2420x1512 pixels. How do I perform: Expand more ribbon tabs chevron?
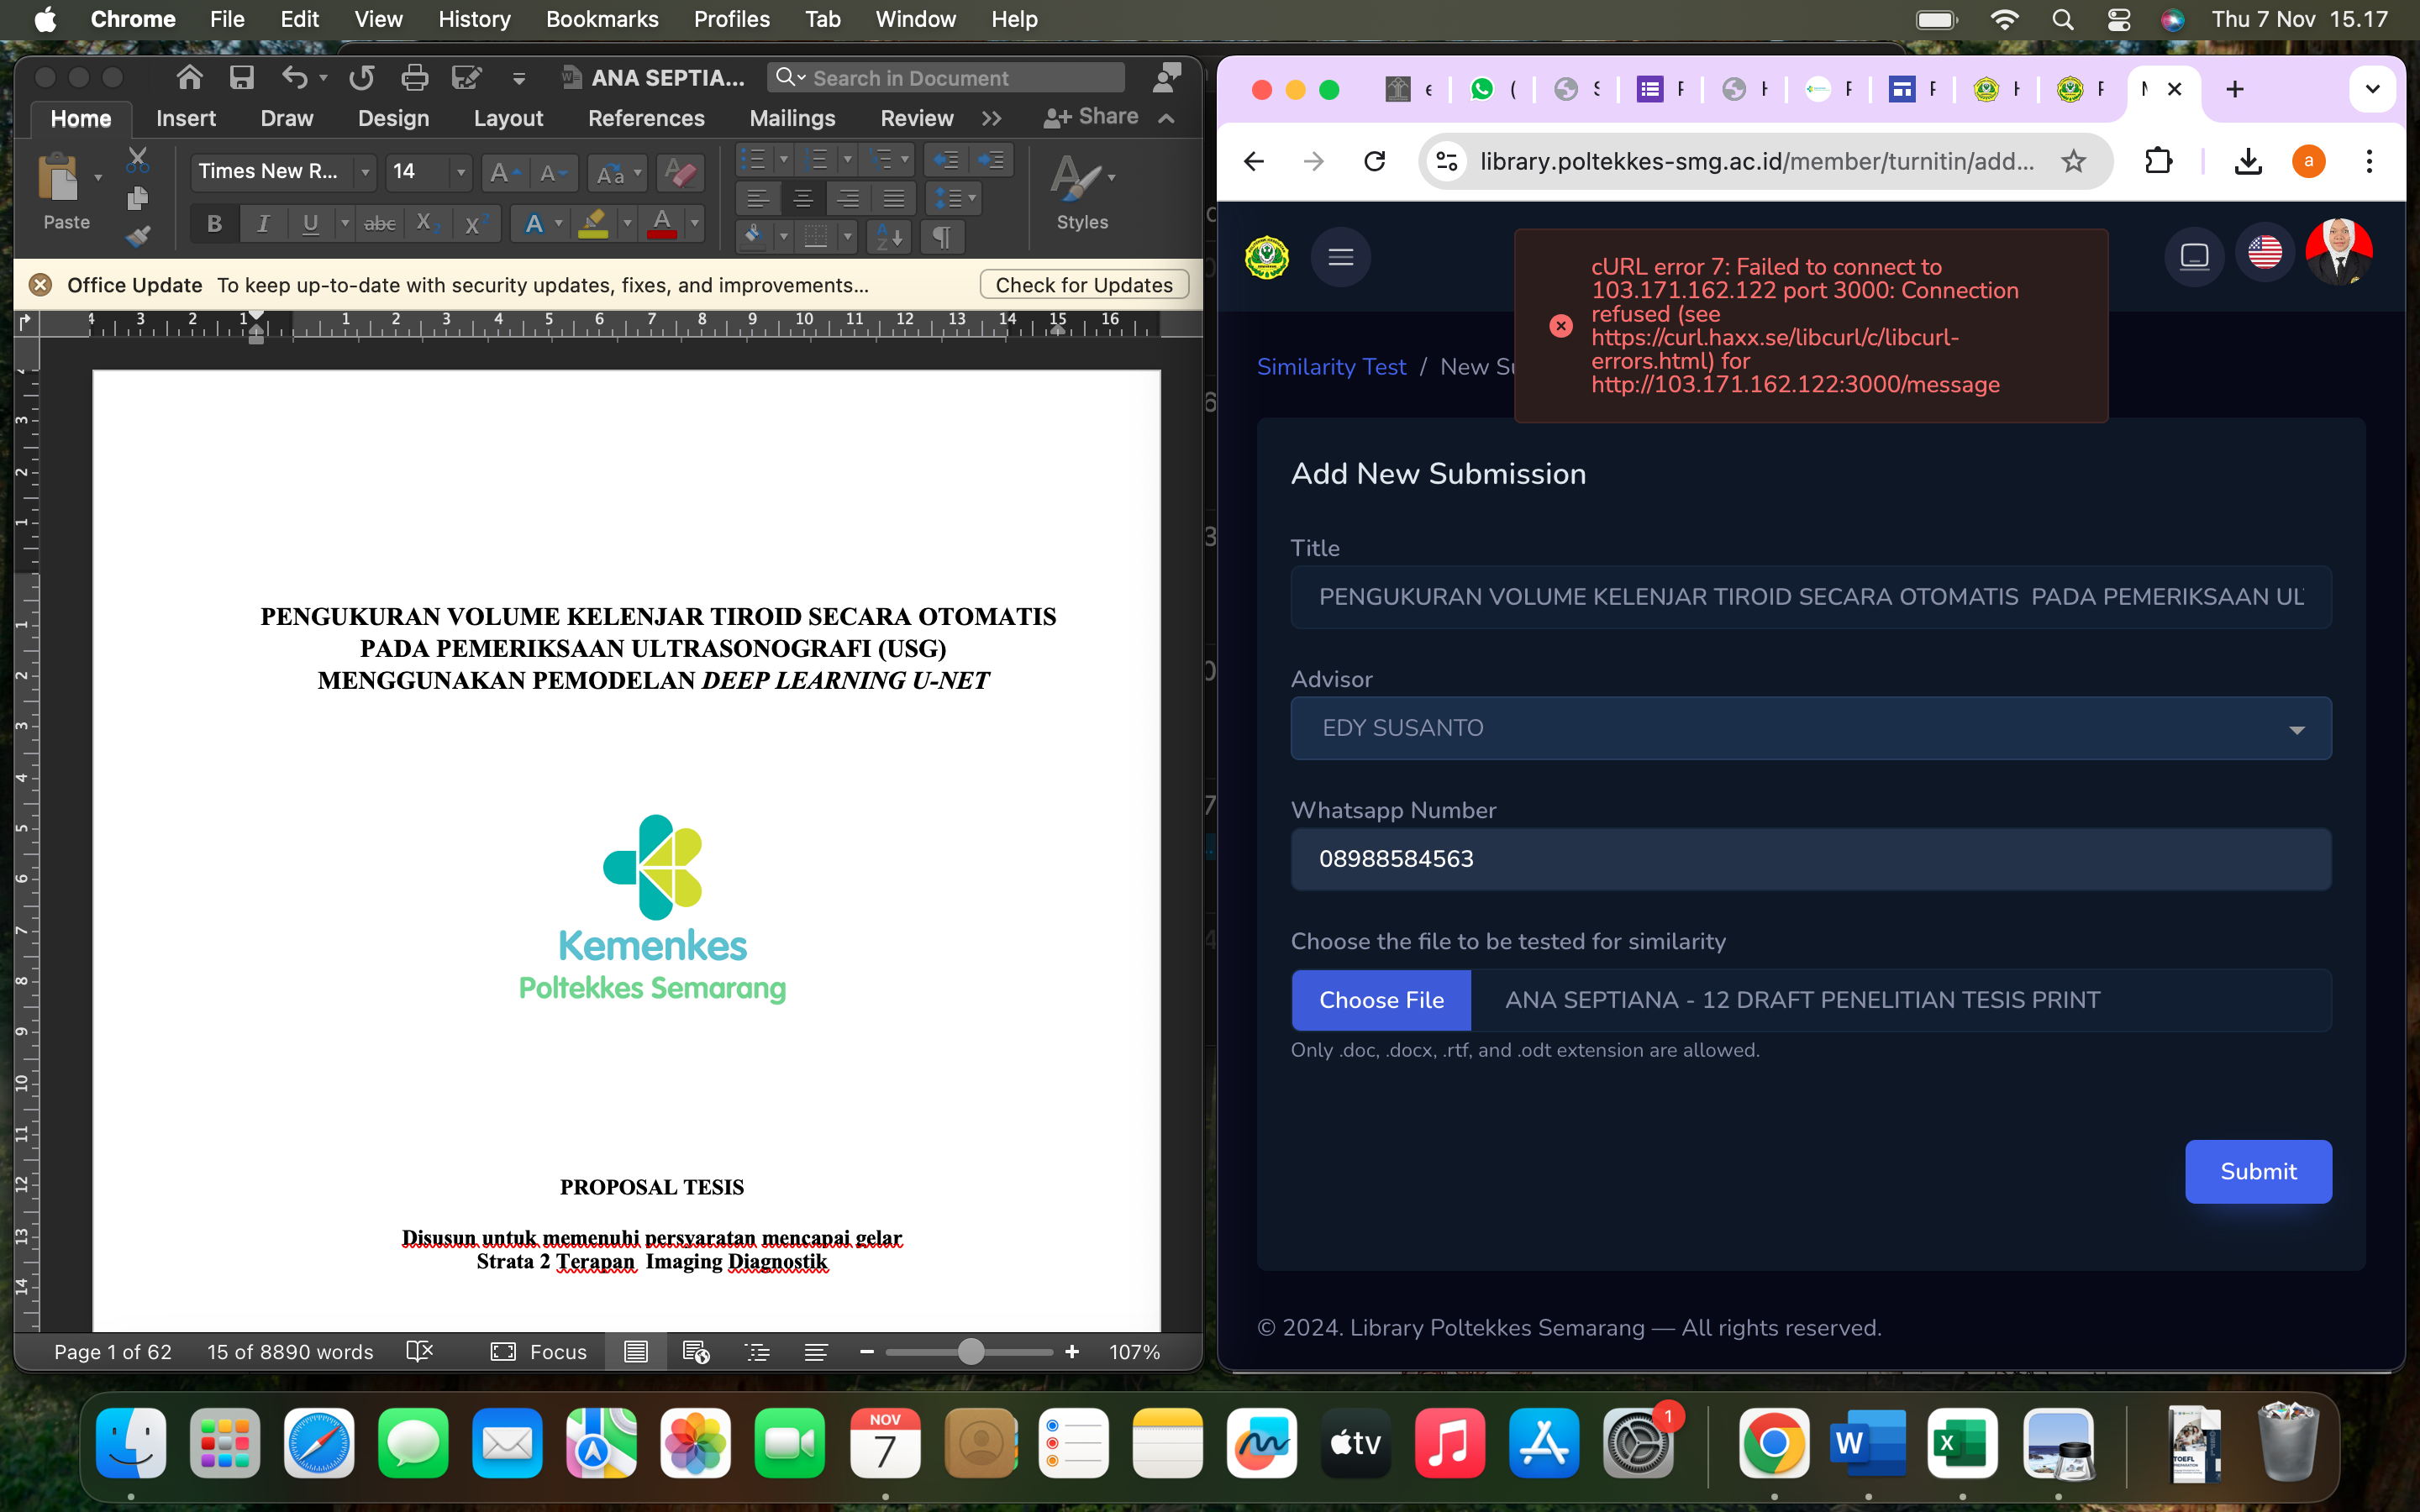(991, 119)
